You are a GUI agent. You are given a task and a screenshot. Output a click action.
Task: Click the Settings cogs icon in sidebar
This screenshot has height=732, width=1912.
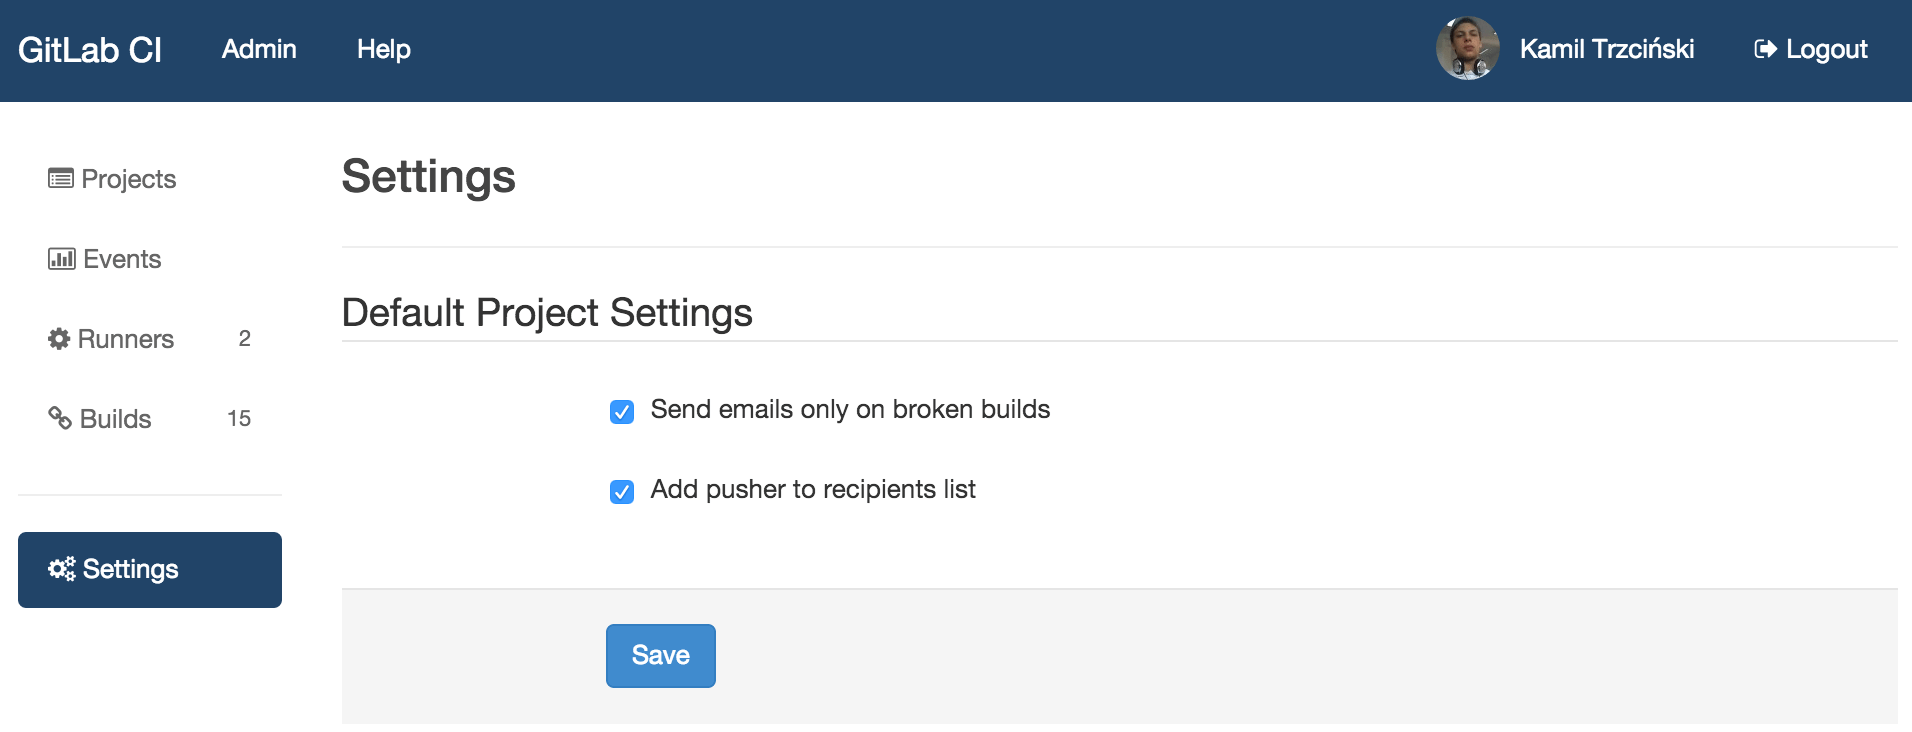(62, 569)
